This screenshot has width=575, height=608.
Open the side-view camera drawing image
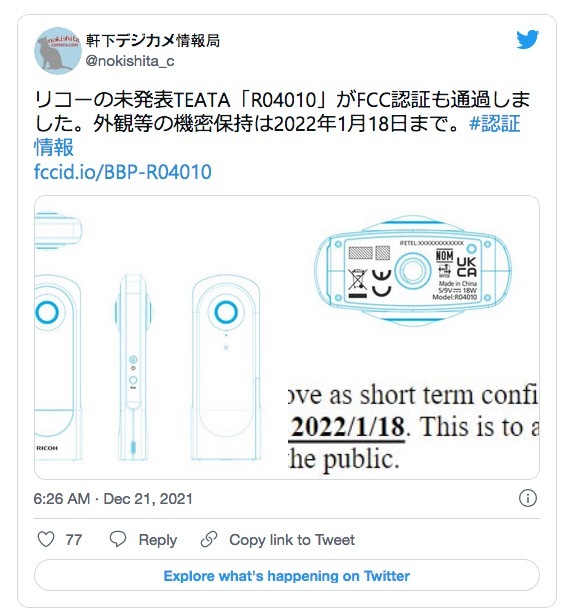coord(133,368)
